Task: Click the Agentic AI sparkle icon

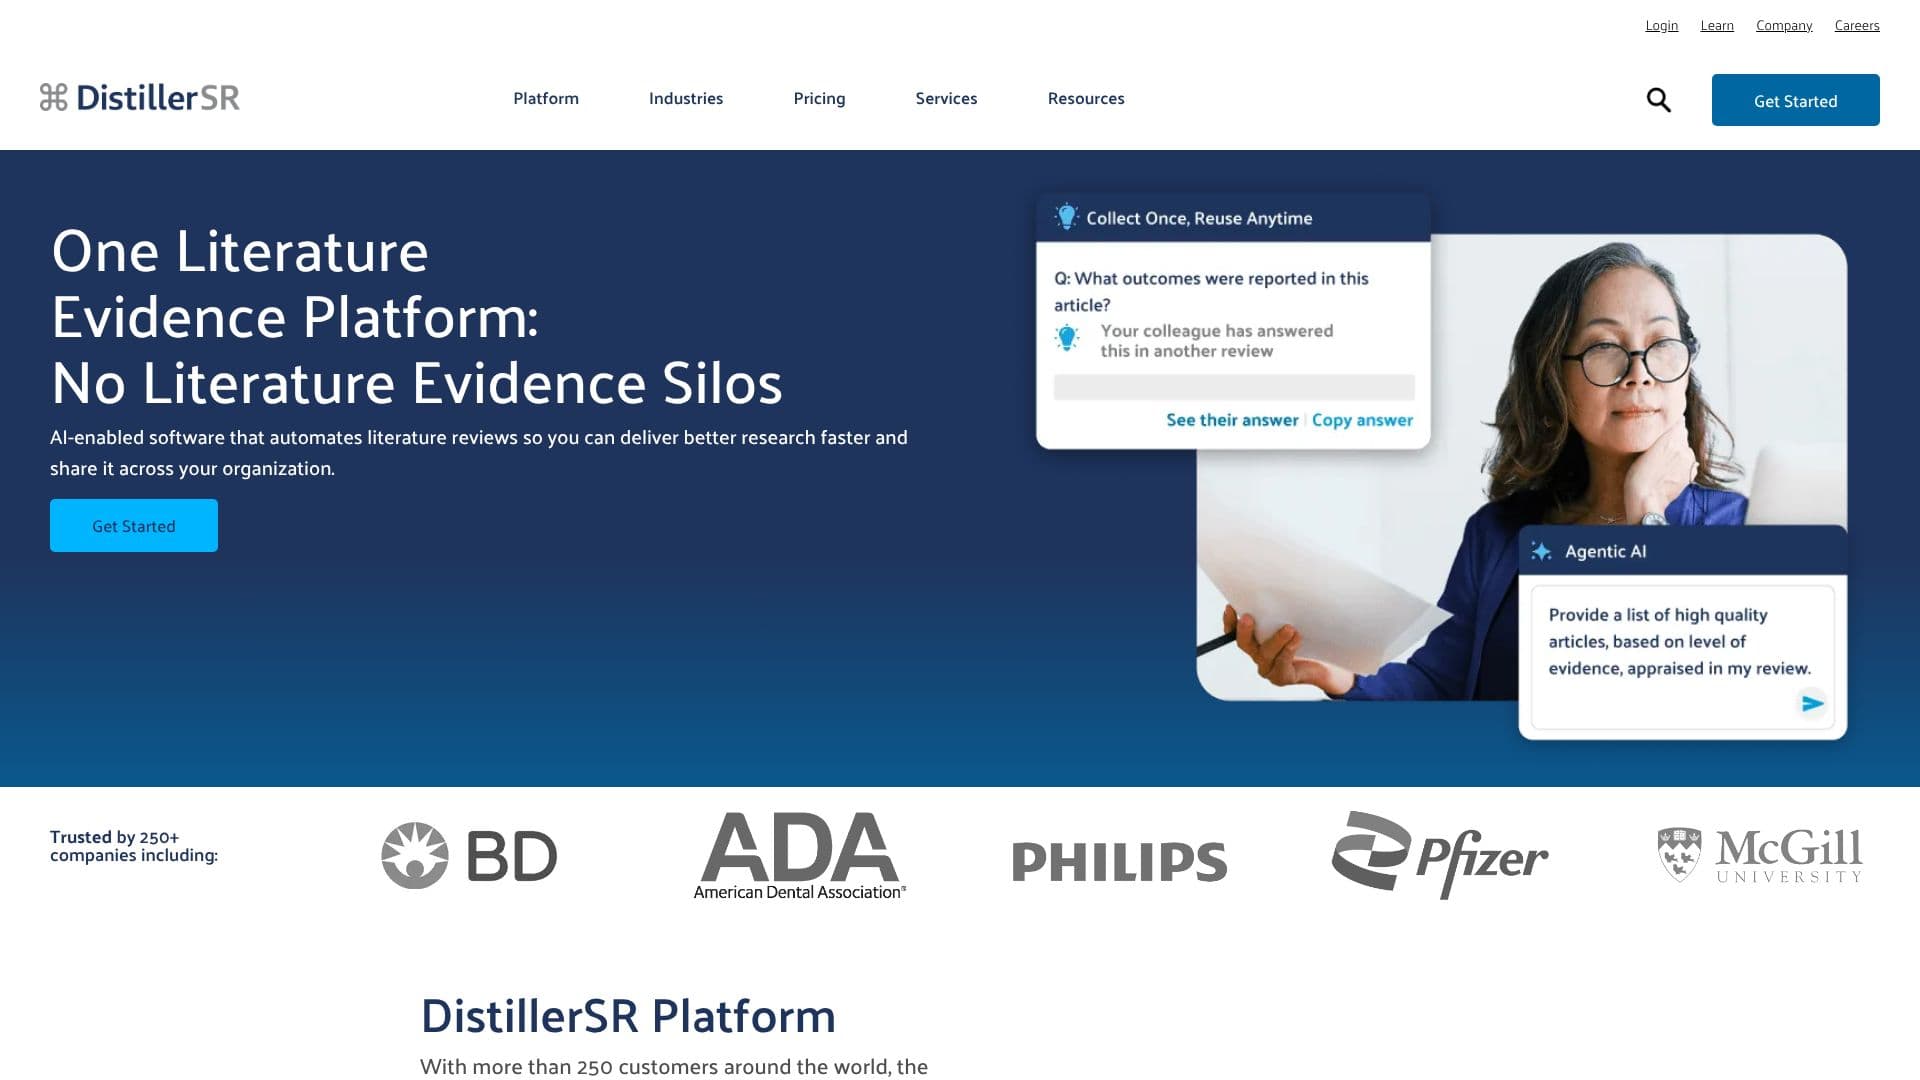Action: [x=1541, y=551]
